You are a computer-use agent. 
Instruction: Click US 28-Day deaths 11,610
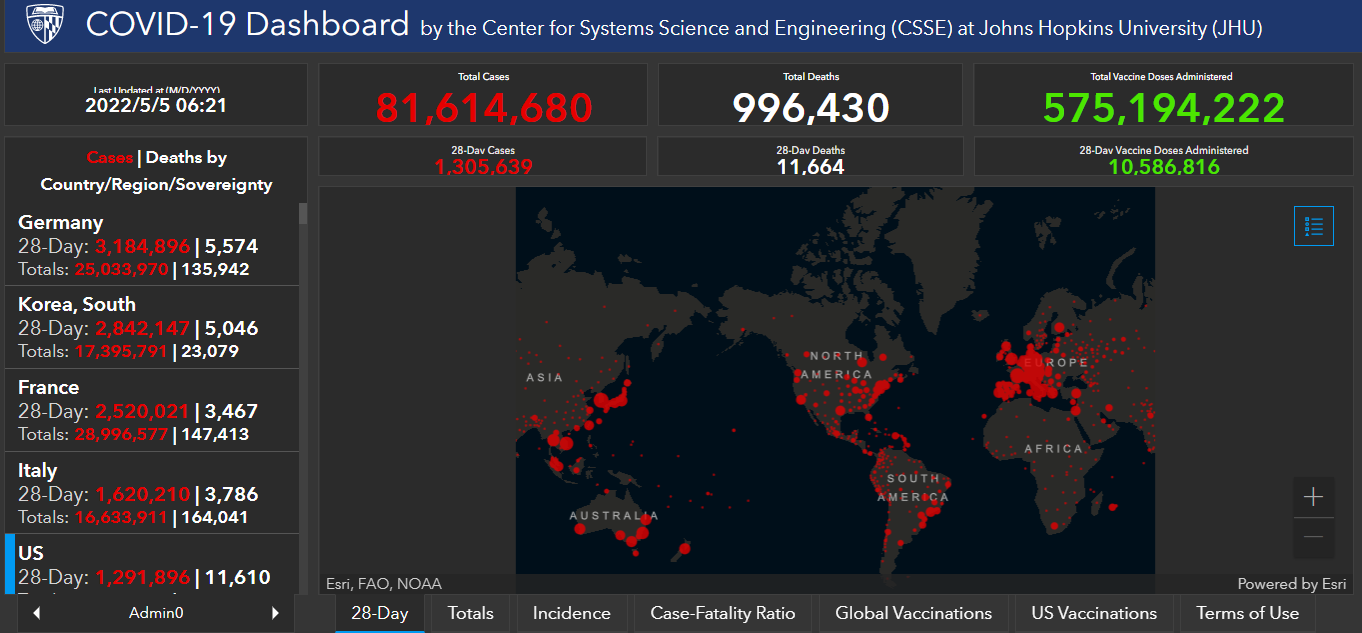tap(237, 577)
